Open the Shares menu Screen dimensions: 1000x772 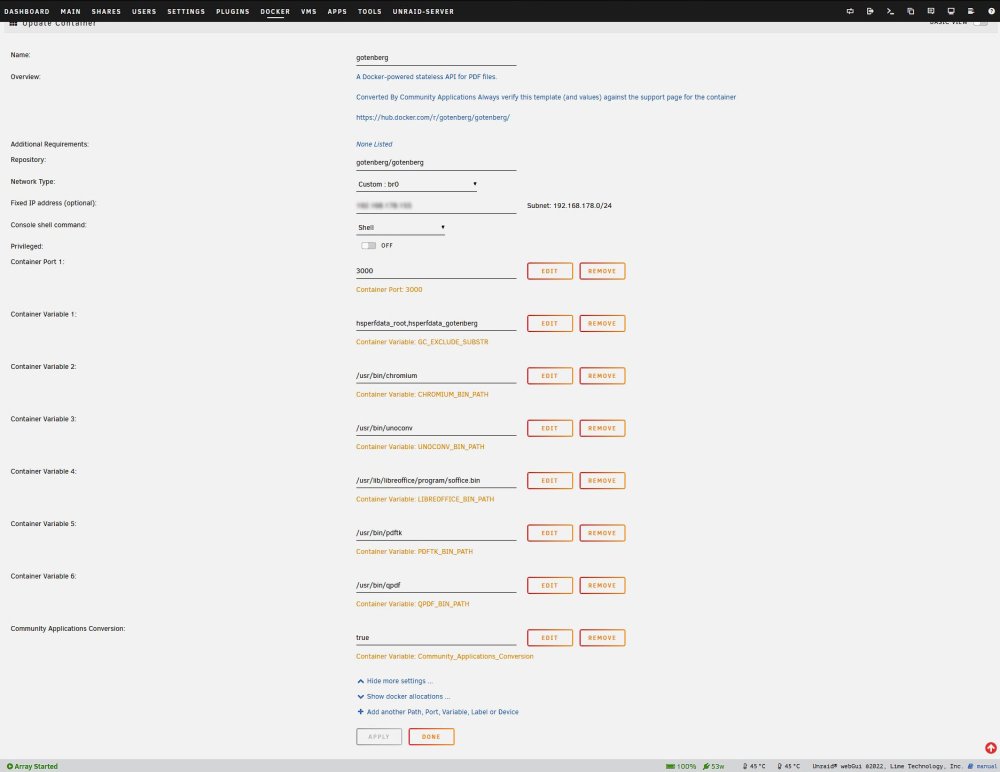pos(107,11)
